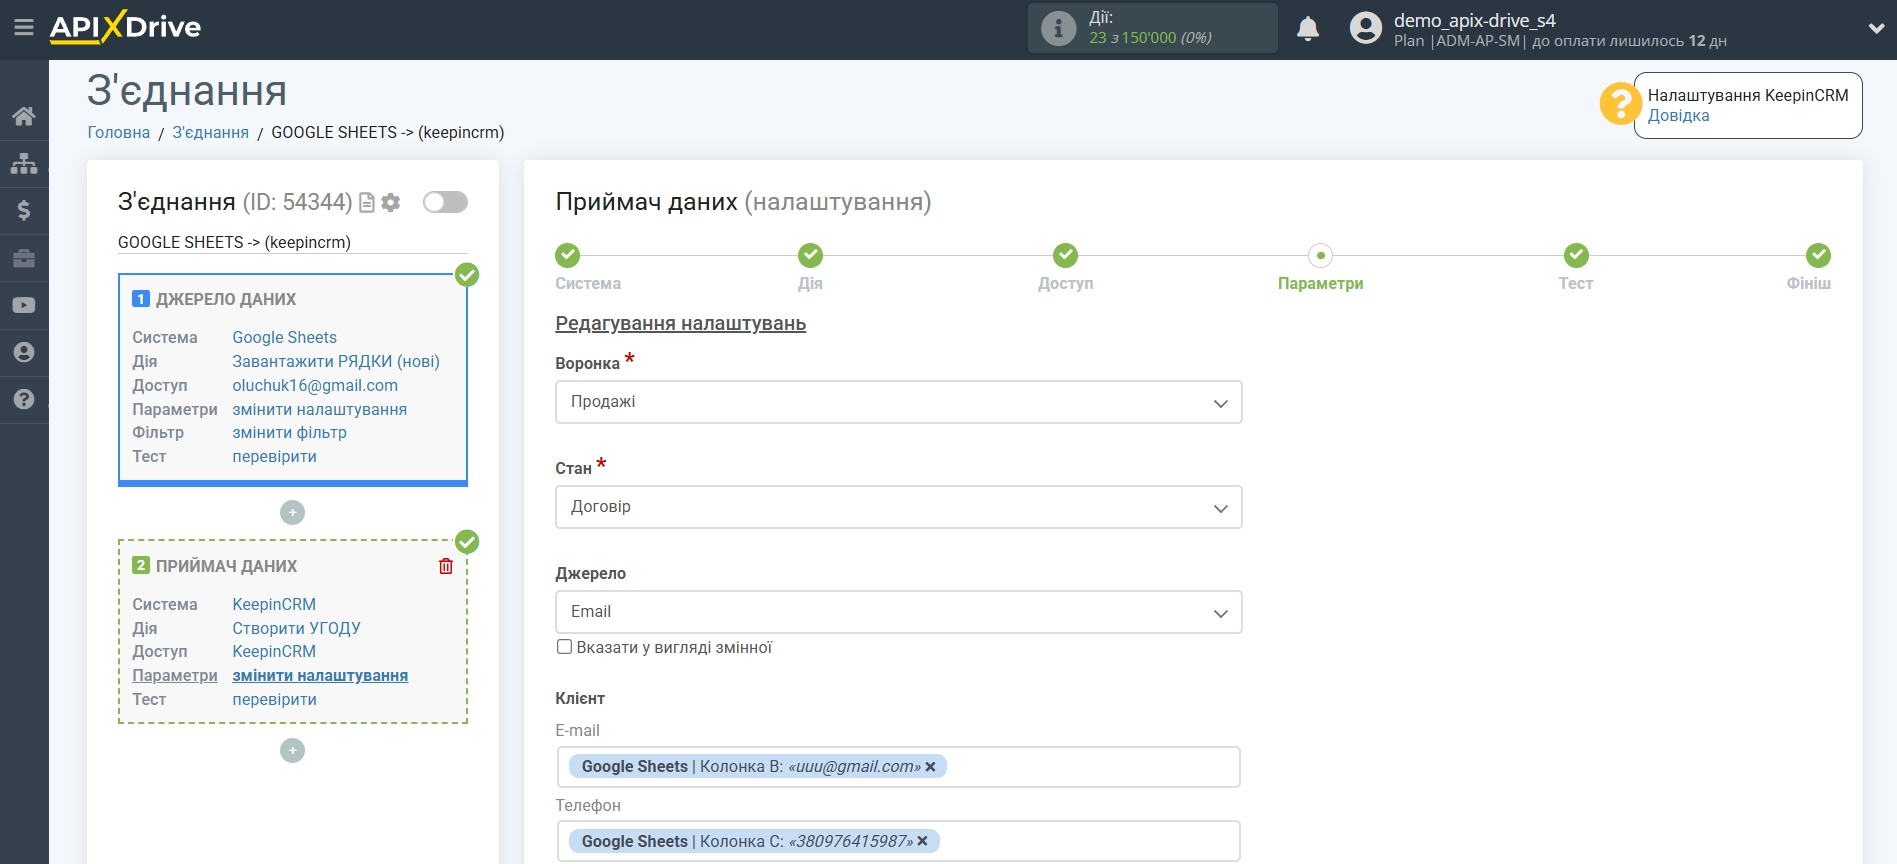Viewport: 1897px width, 864px height.
Task: Open the briefcase sidebar icon
Action: 24,258
